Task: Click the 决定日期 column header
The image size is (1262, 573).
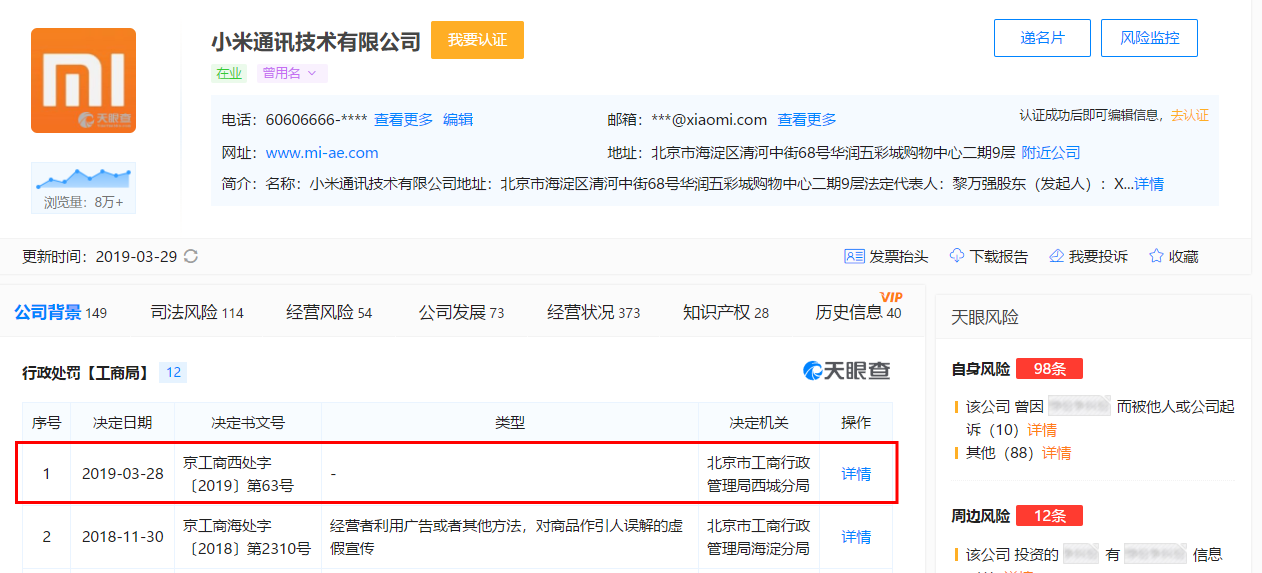Action: 122,423
